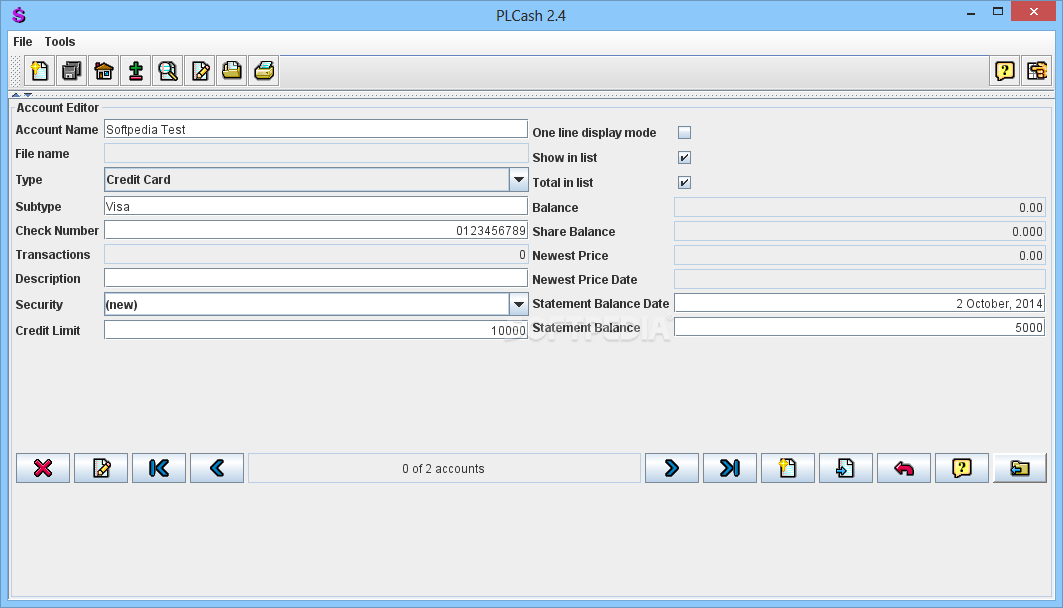This screenshot has height=608, width=1063.
Task: Open the Tools menu
Action: (60, 42)
